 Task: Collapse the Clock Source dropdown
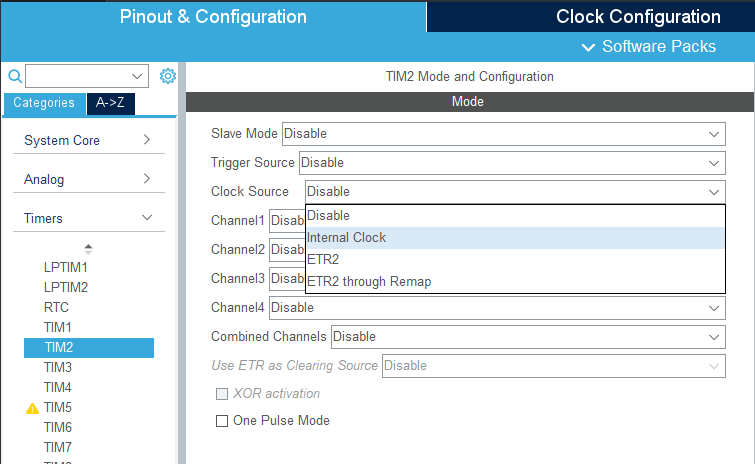515,192
